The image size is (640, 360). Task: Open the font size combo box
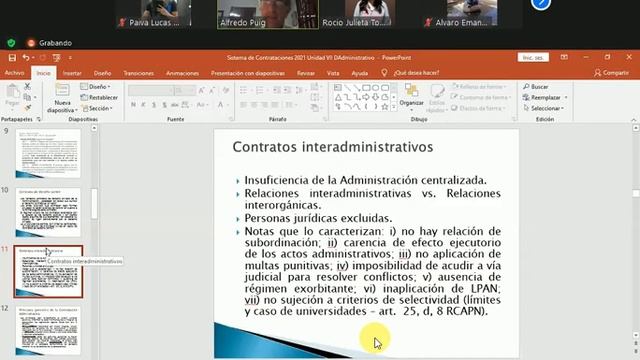(x=184, y=91)
